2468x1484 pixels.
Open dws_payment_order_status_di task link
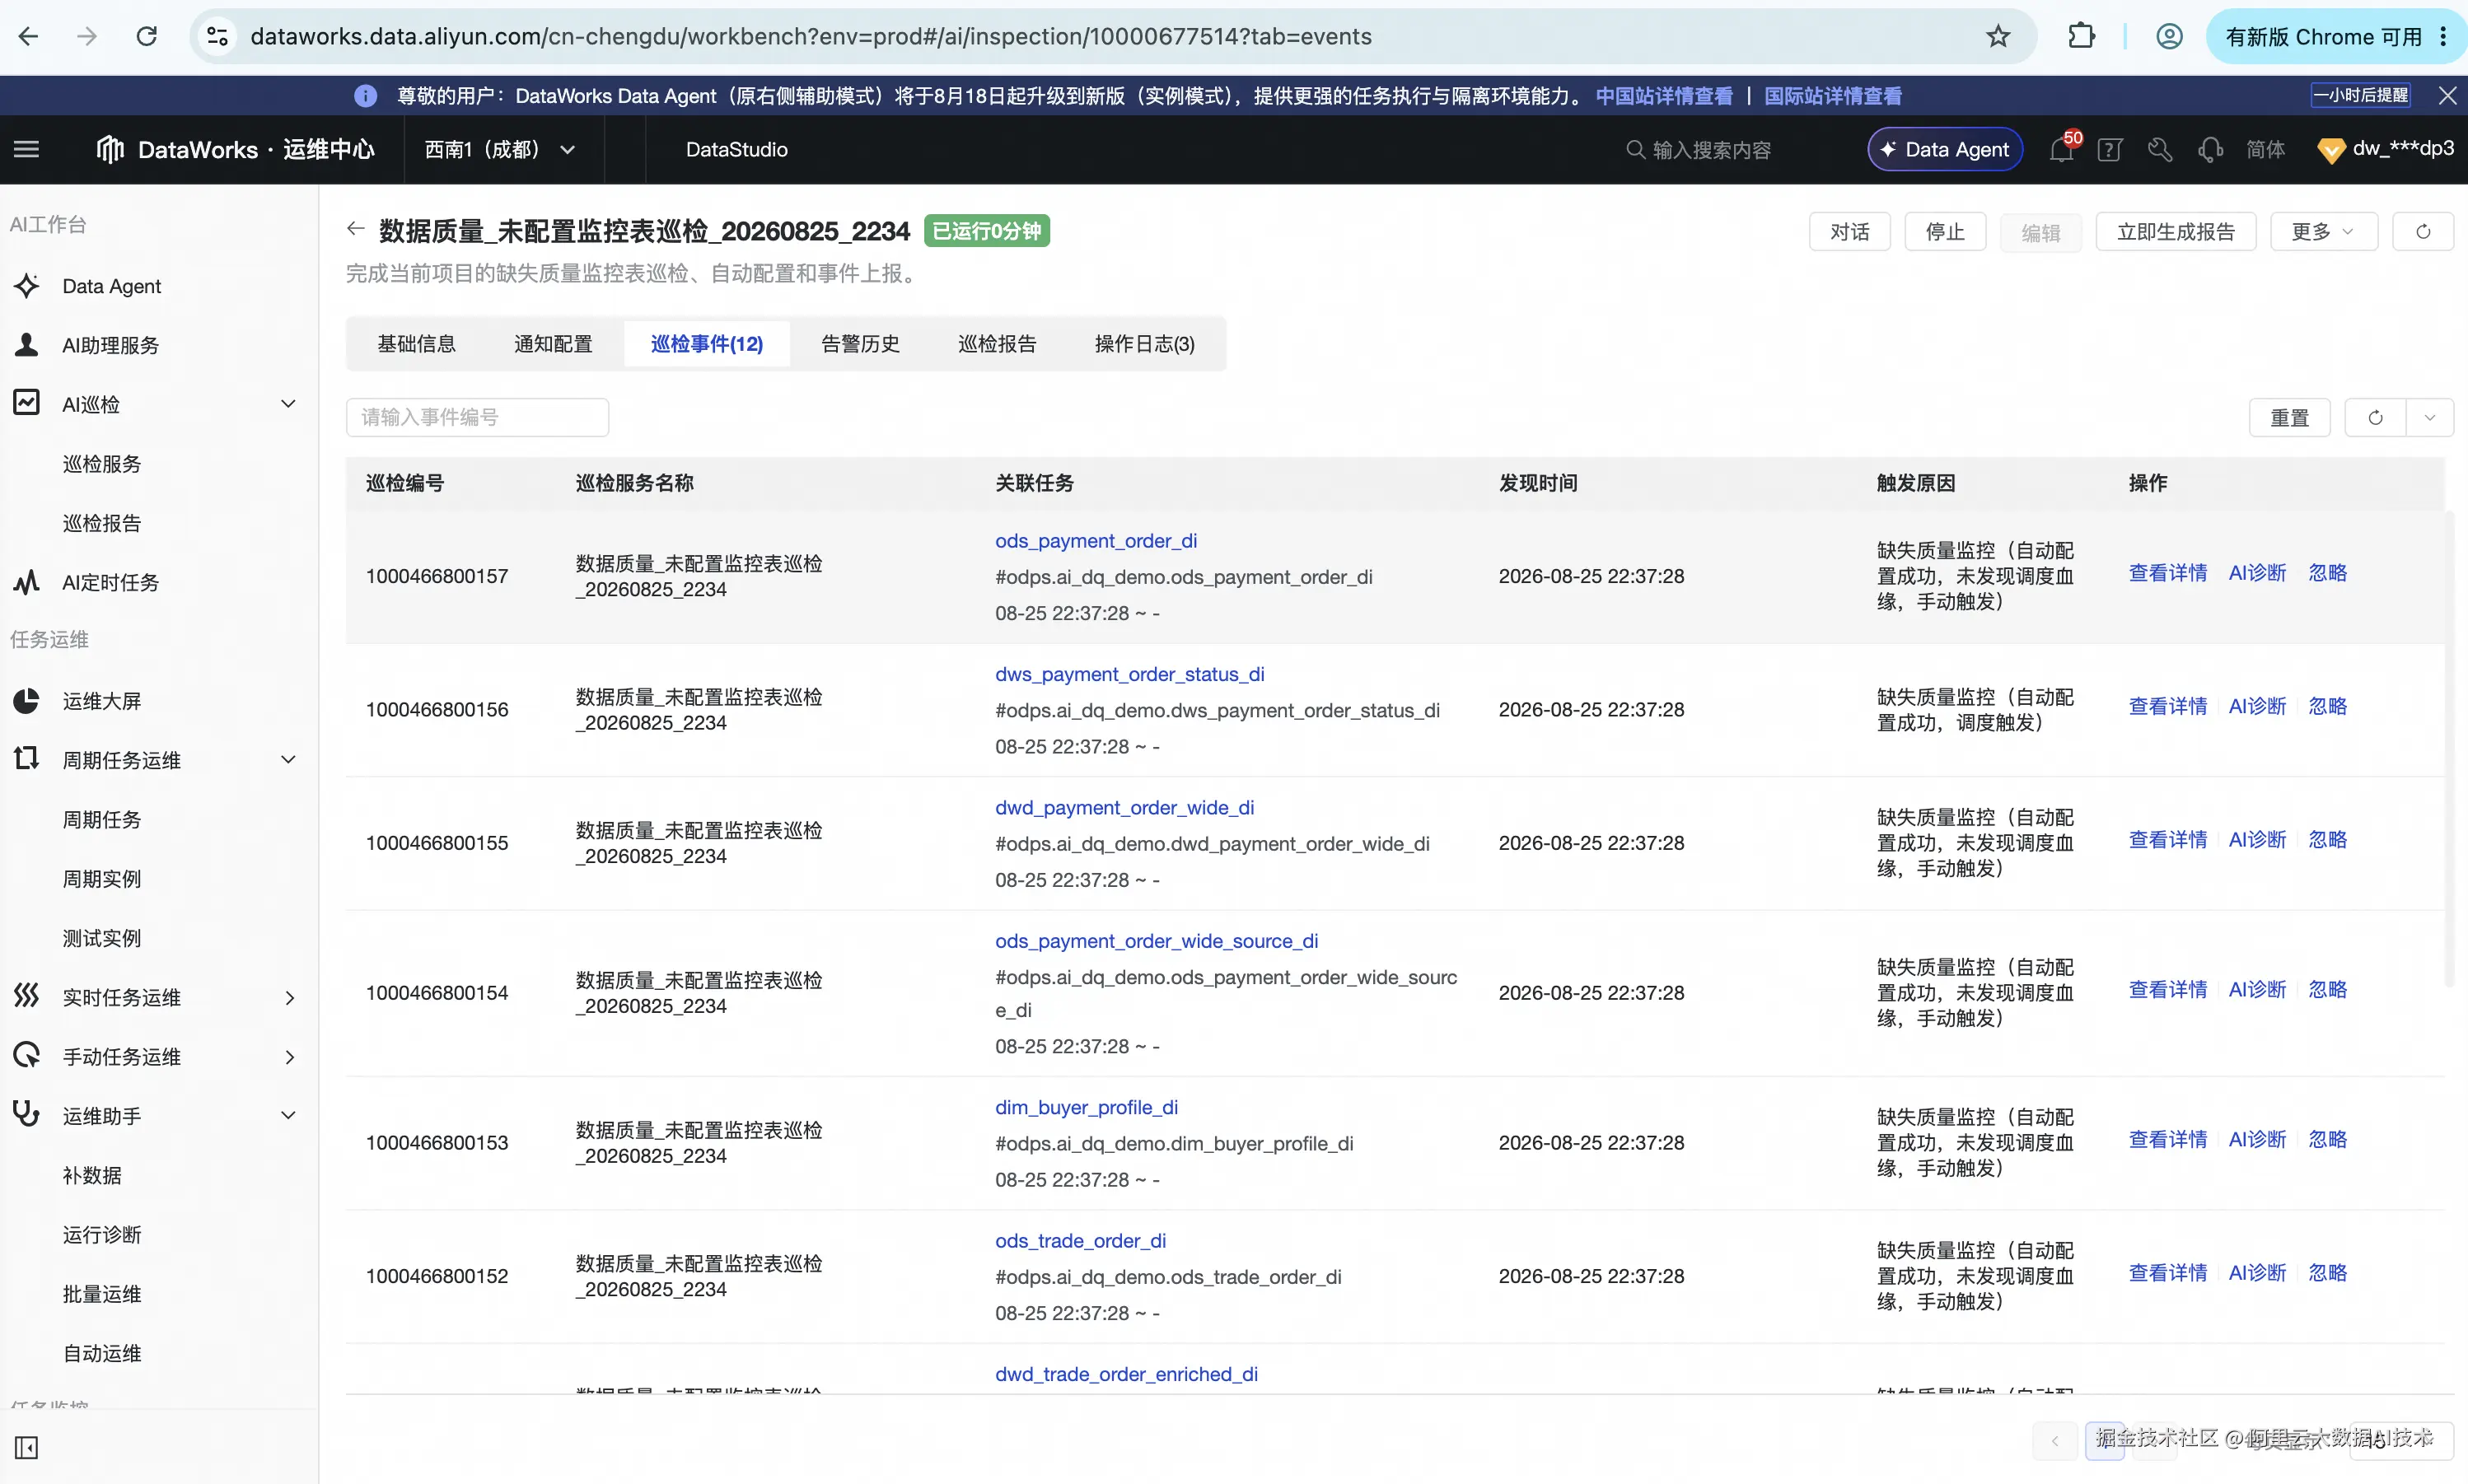[1130, 675]
